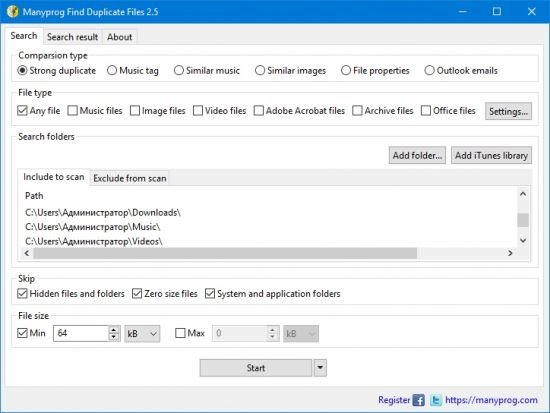Click the folder list scroll up arrow

[523, 194]
